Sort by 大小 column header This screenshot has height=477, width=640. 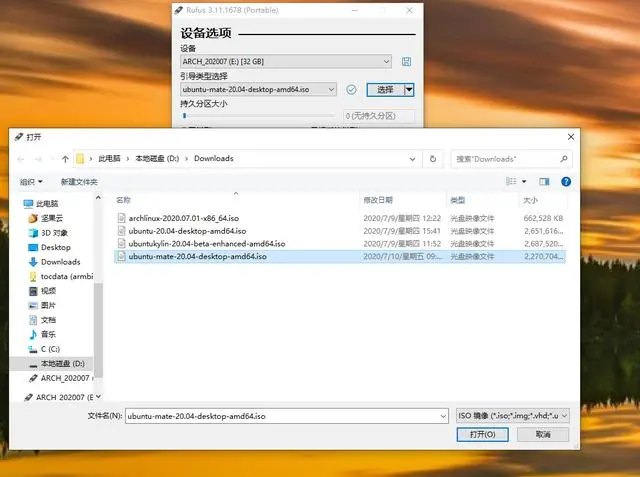(530, 200)
